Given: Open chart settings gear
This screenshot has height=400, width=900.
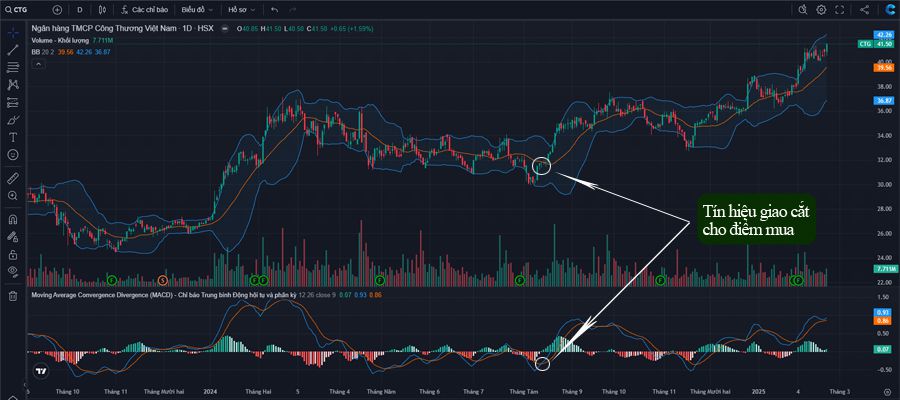Looking at the screenshot, I should click(821, 9).
